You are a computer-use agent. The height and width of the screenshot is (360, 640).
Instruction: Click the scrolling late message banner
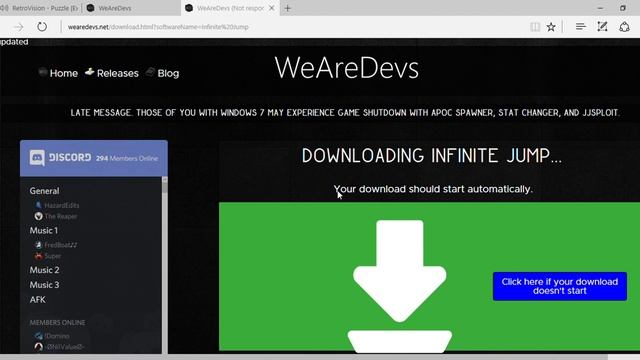pyautogui.click(x=345, y=113)
